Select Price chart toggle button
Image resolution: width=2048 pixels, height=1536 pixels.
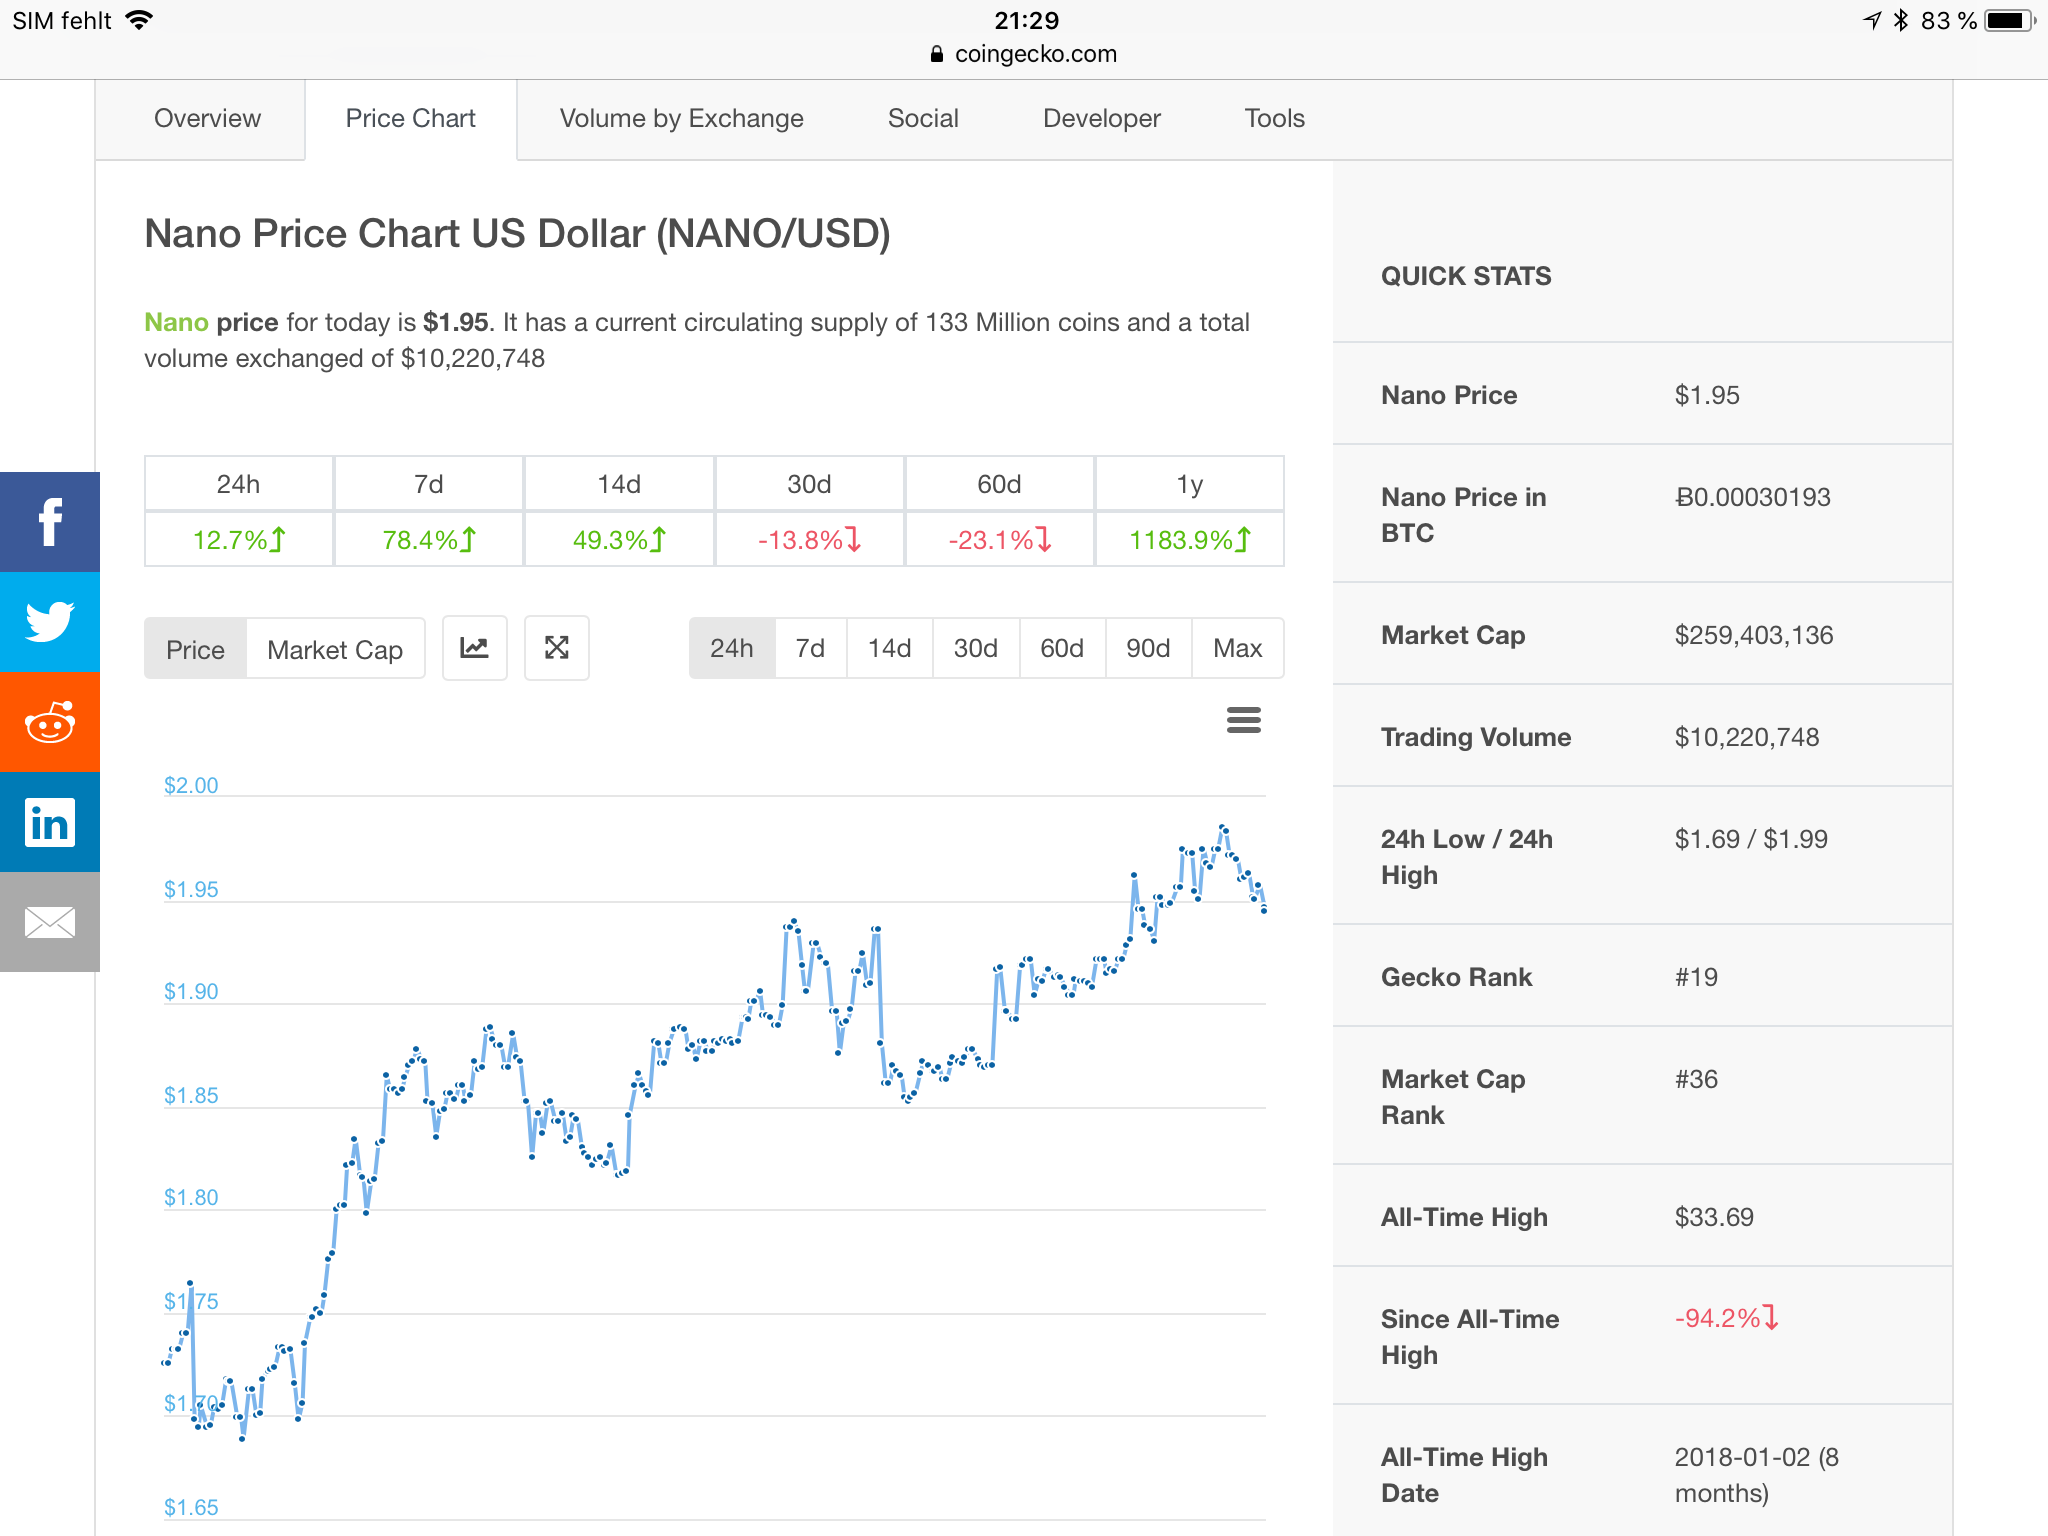(x=195, y=650)
